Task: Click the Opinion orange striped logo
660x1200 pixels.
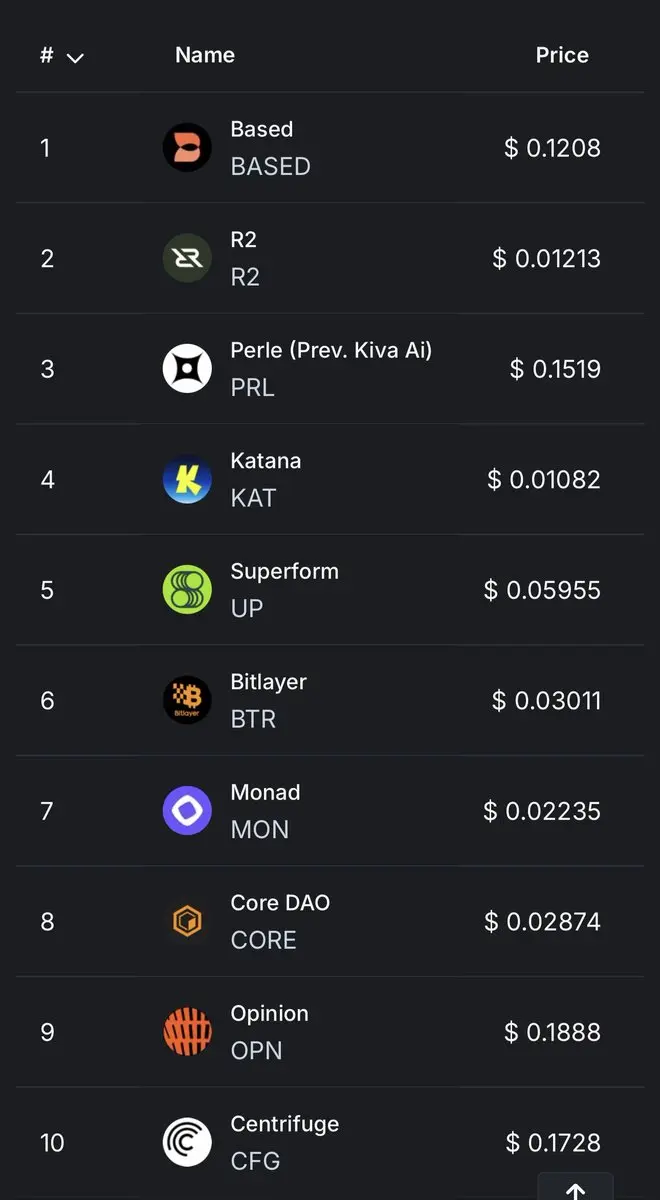Action: pyautogui.click(x=187, y=1032)
